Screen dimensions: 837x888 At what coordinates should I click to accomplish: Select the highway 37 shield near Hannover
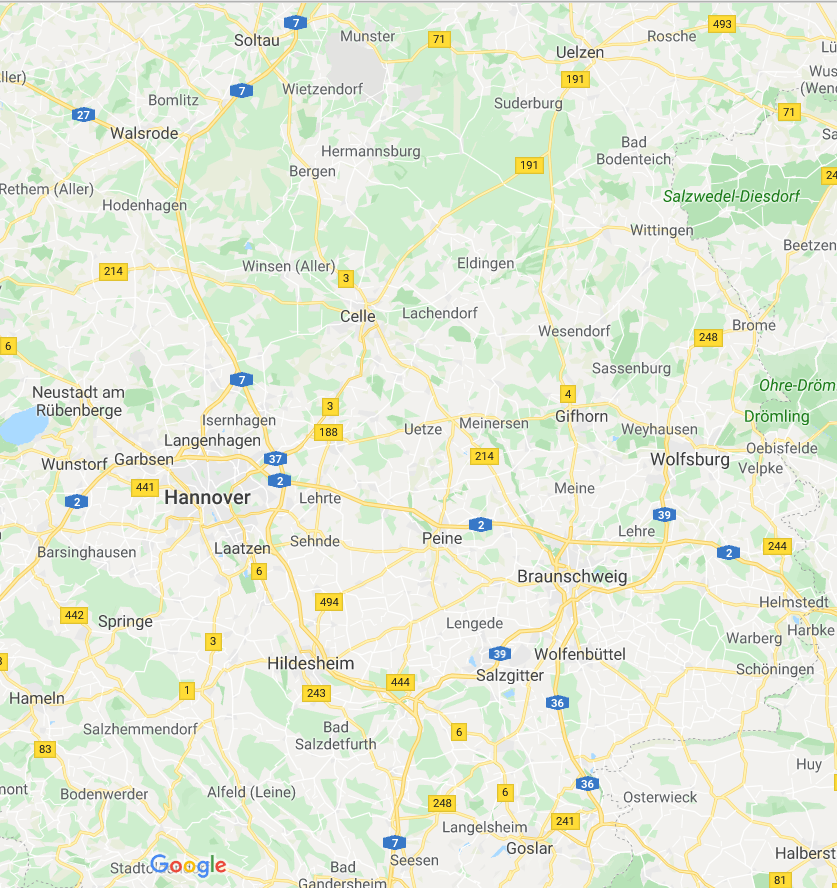pyautogui.click(x=275, y=459)
